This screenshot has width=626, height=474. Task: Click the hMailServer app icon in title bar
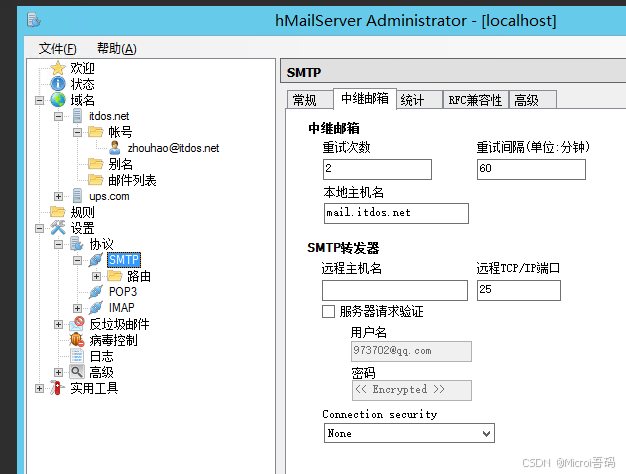point(34,20)
